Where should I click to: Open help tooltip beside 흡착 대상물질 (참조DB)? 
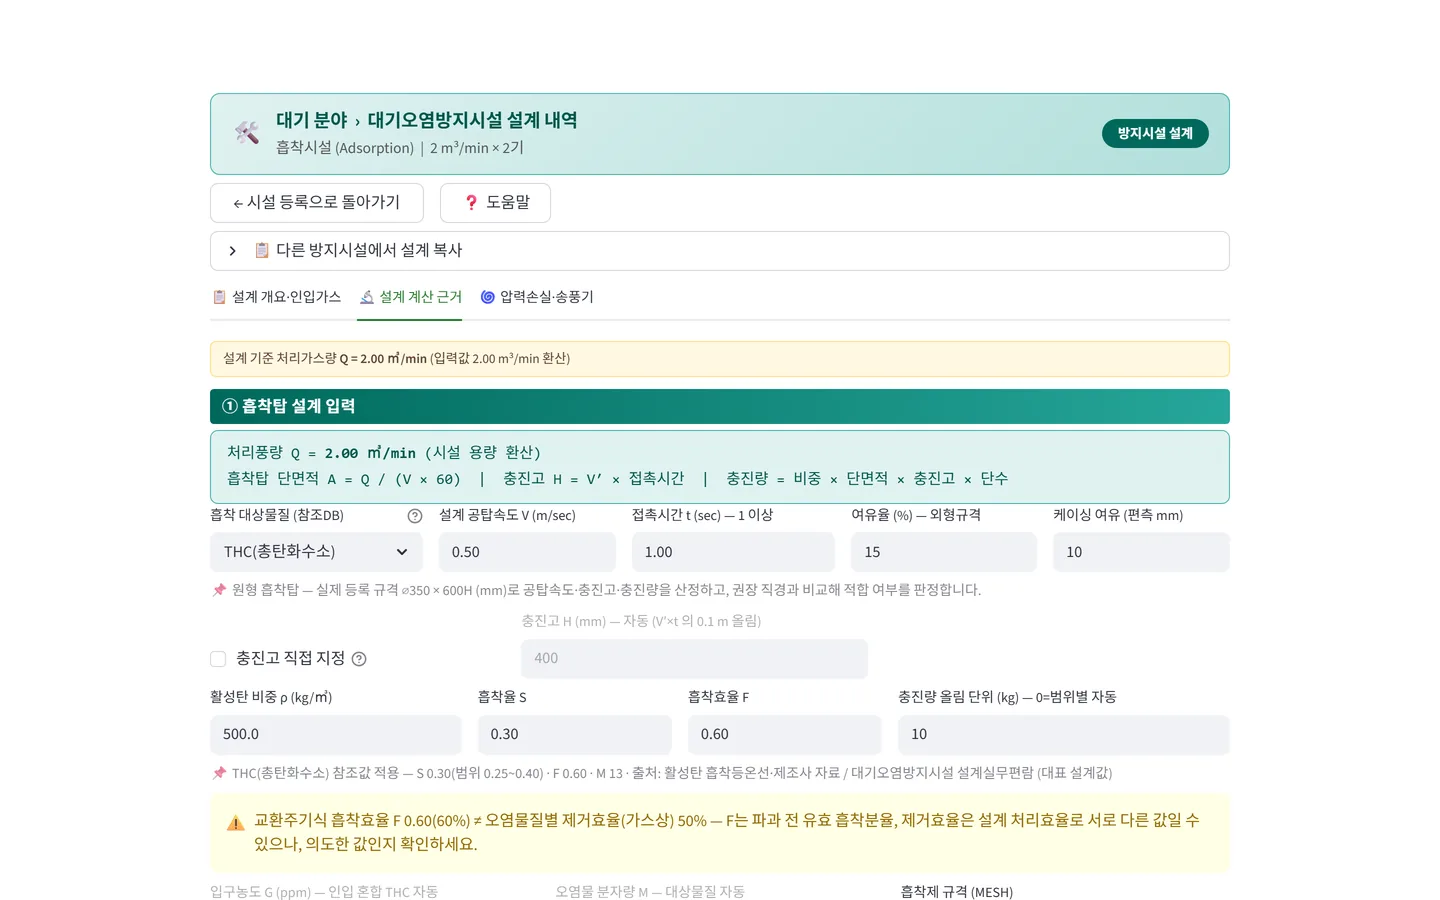tap(415, 516)
